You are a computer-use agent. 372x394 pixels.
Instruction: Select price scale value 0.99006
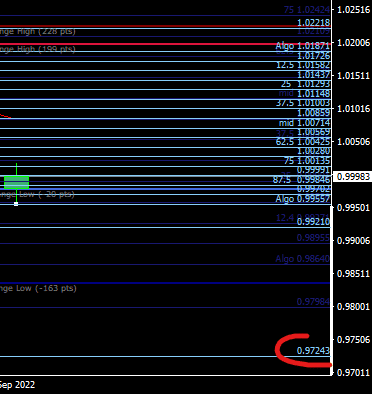tap(354, 241)
